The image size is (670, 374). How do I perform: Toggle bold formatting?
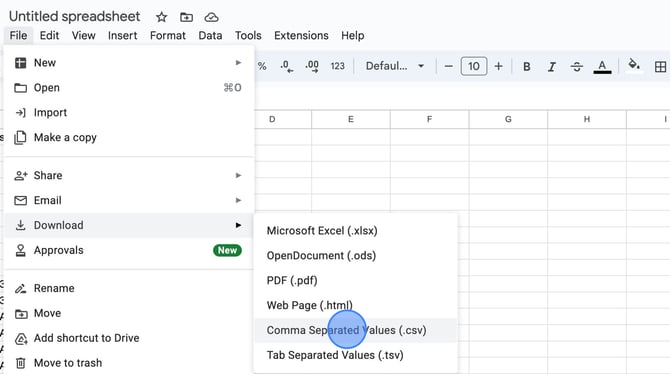[x=527, y=66]
